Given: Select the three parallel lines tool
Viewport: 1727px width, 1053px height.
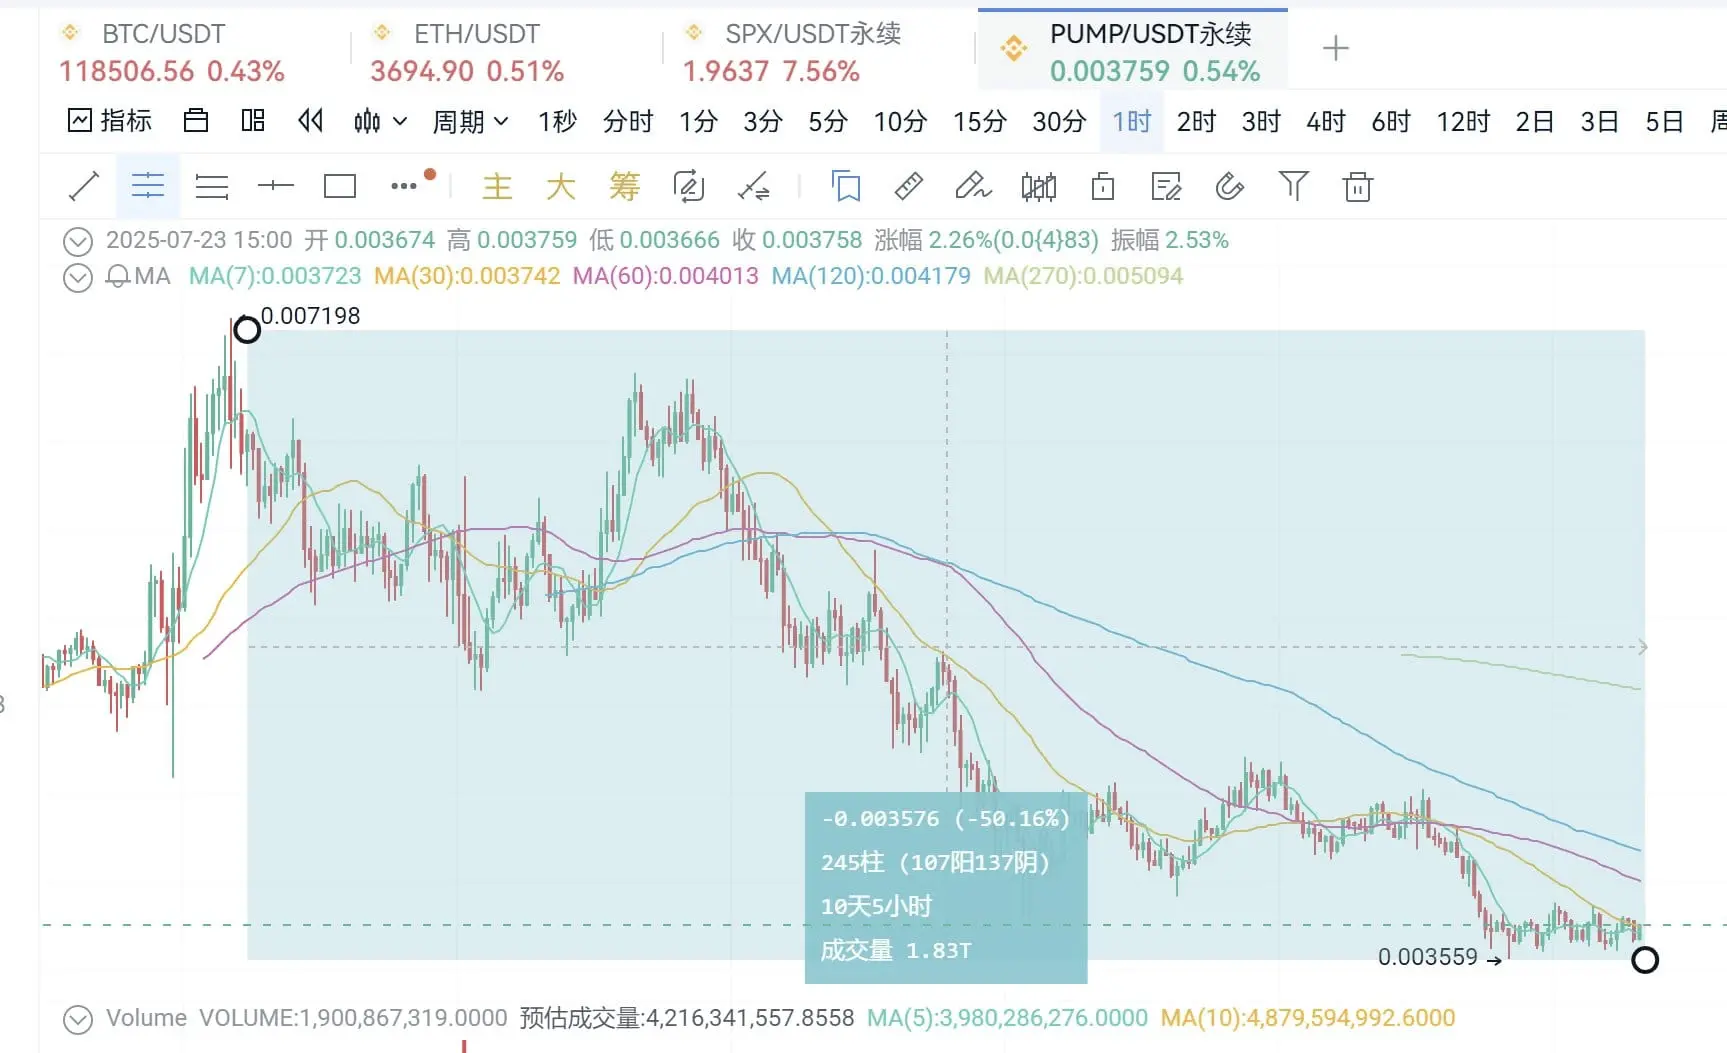Looking at the screenshot, I should pos(212,186).
